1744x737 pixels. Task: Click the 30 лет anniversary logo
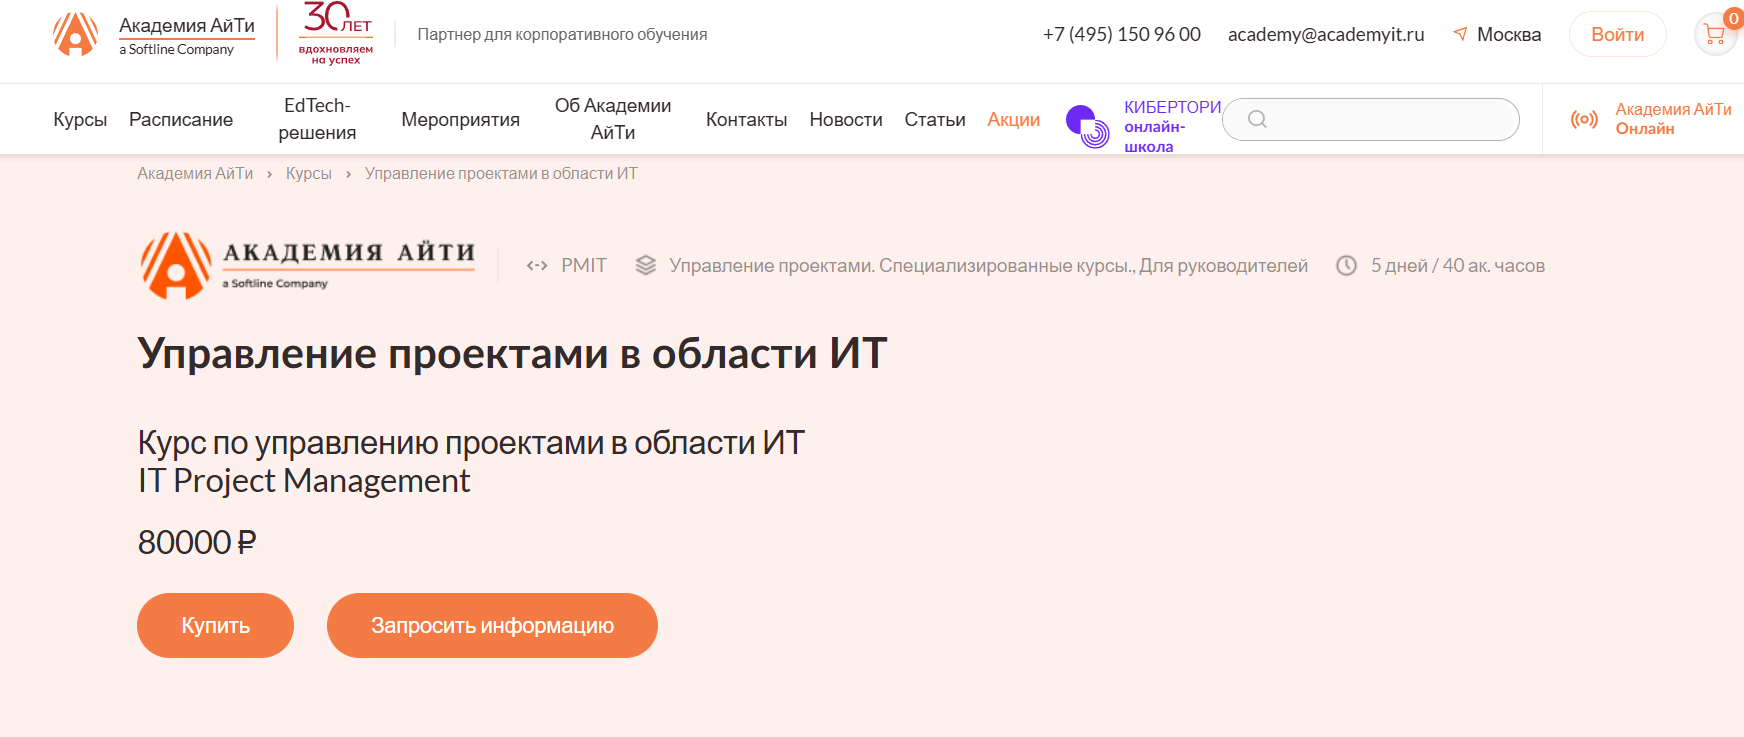coord(336,34)
